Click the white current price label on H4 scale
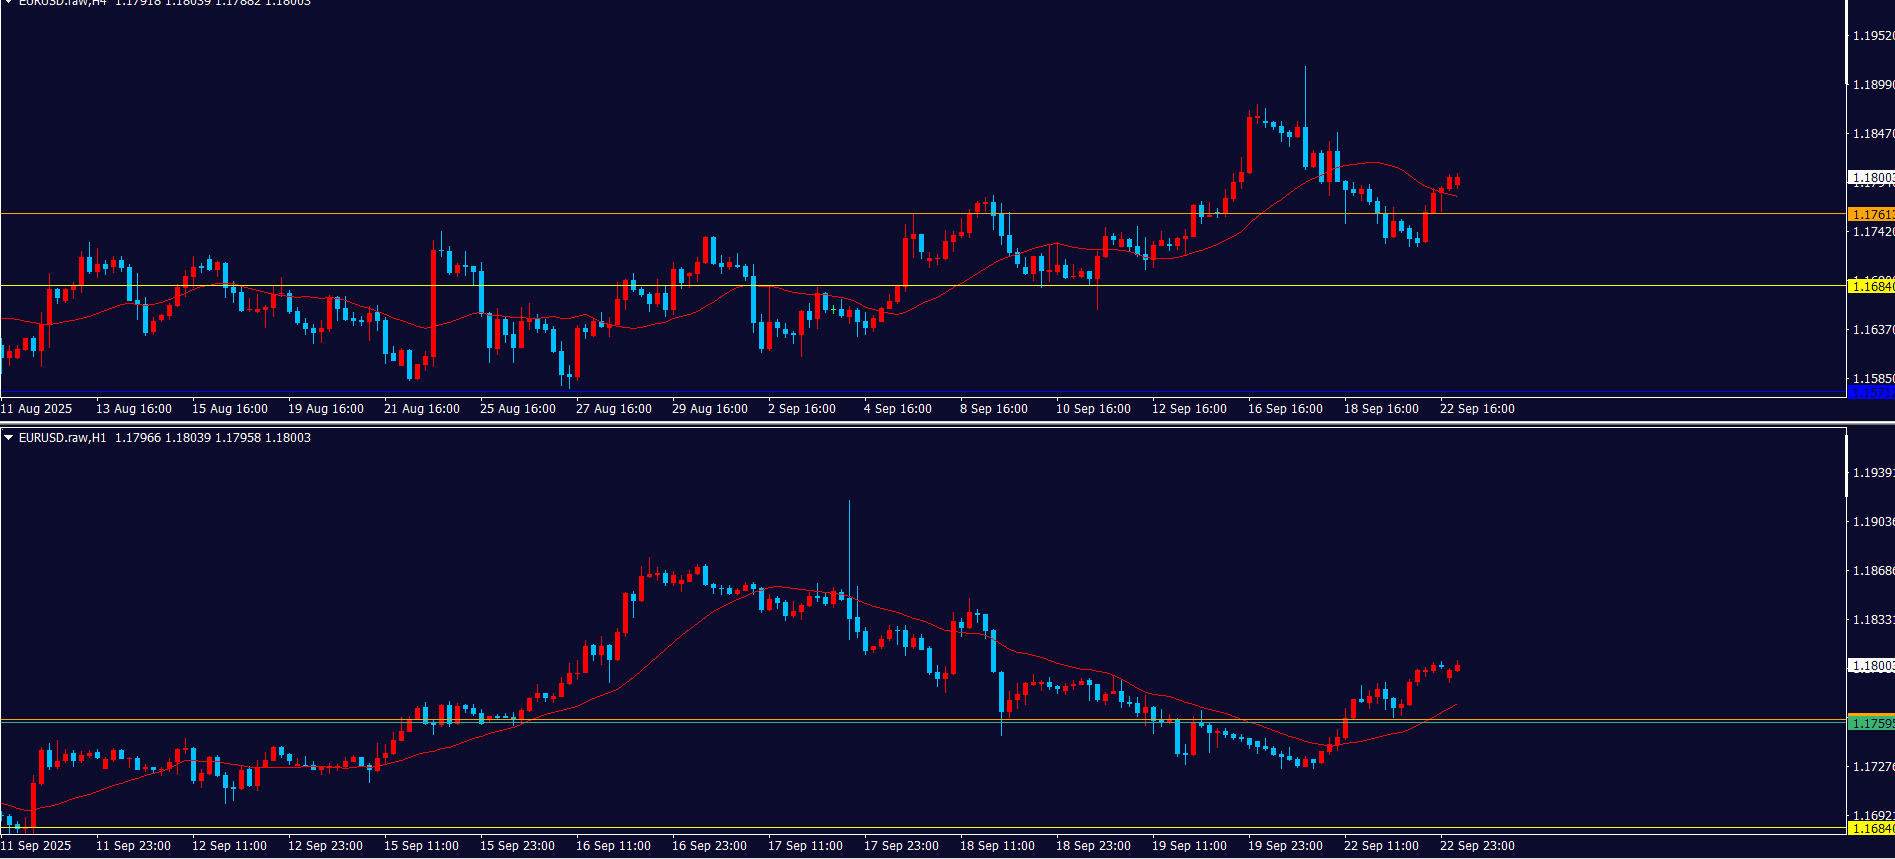This screenshot has height=859, width=1895. tap(1870, 177)
